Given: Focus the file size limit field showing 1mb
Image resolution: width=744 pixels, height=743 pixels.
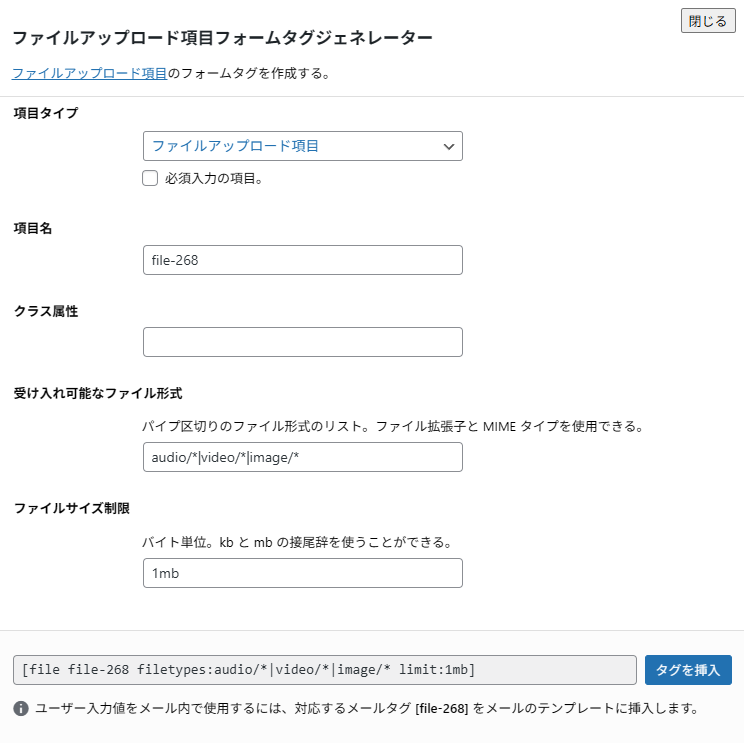Looking at the screenshot, I should (x=302, y=573).
